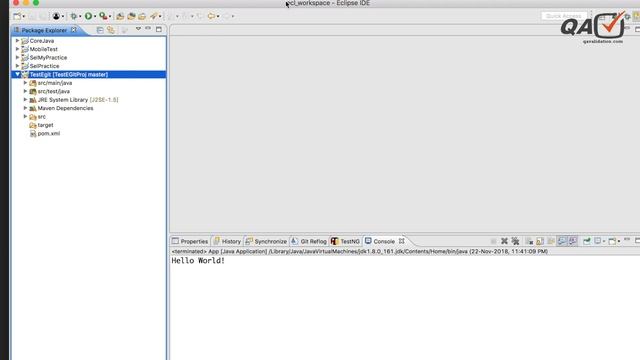Click the Open Type toolbar icon
640x360 pixels.
point(142,16)
